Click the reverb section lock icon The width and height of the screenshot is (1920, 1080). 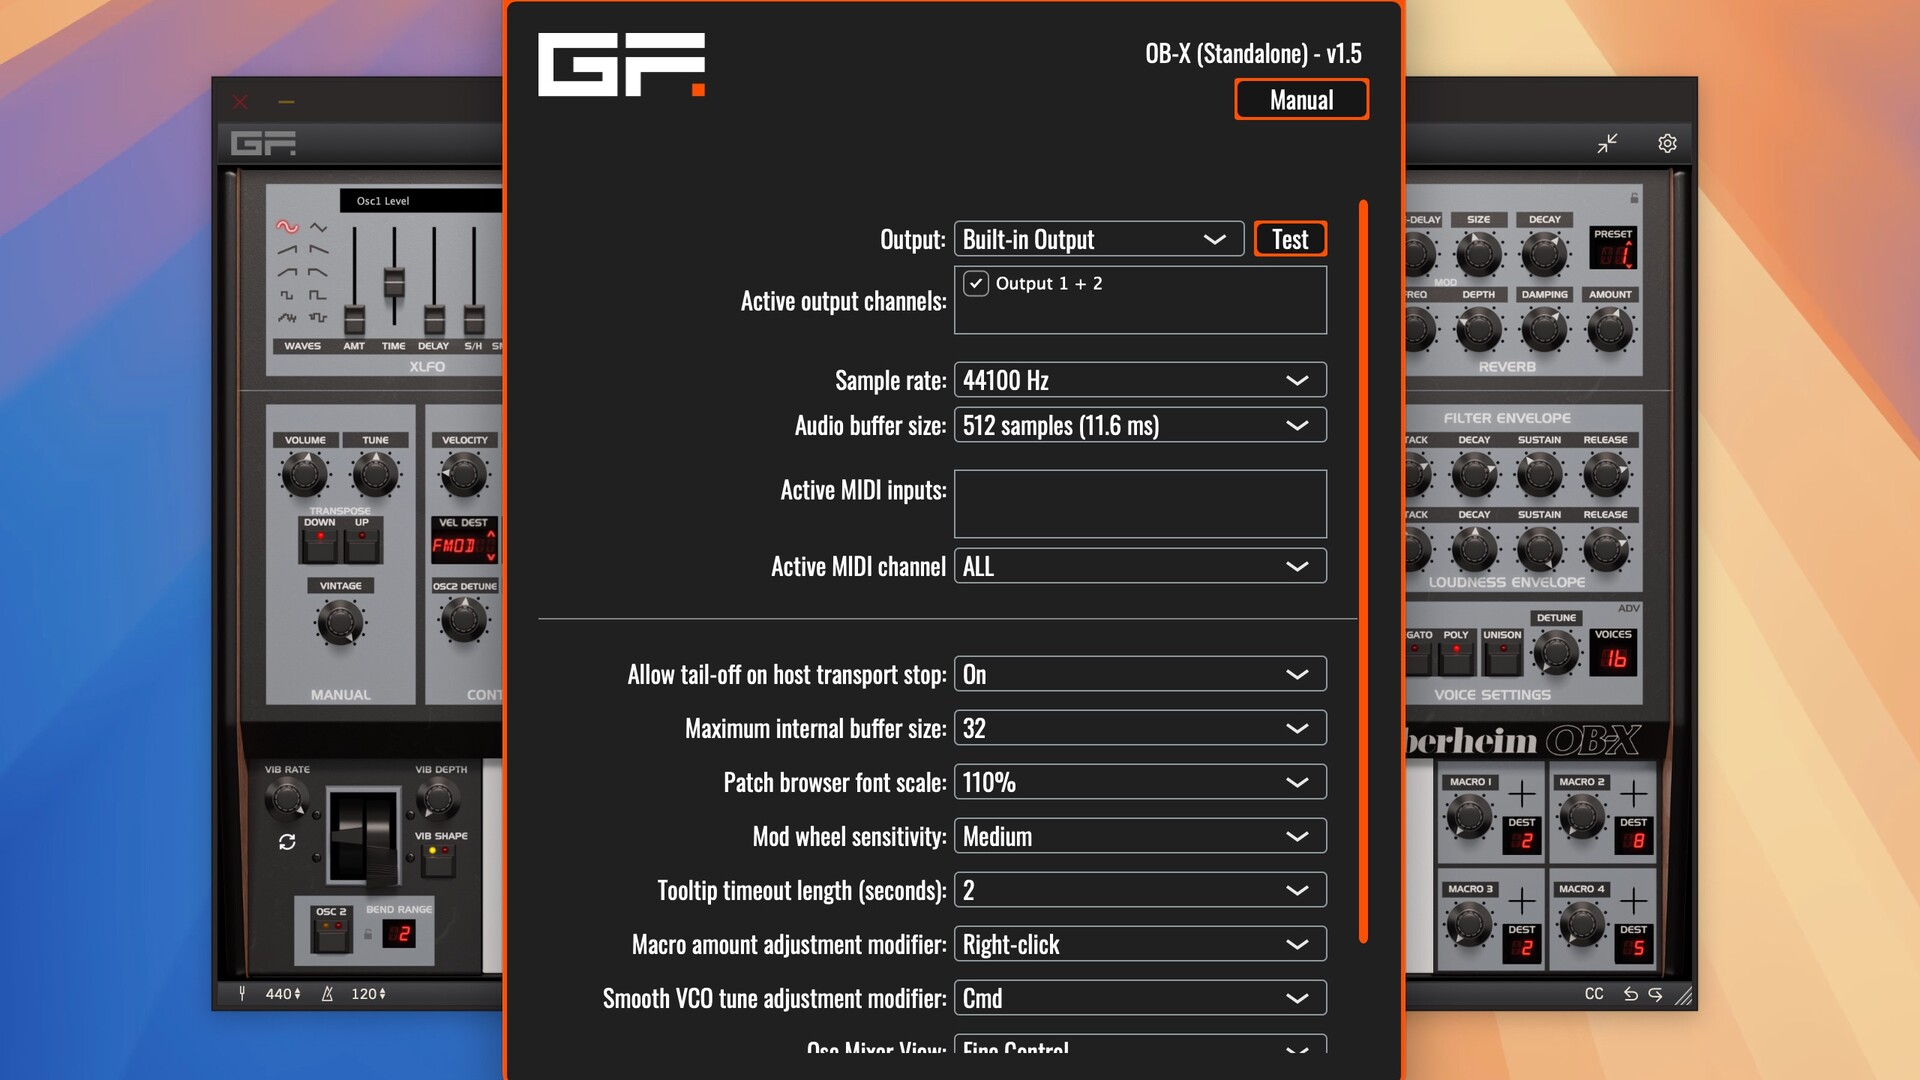point(1634,198)
